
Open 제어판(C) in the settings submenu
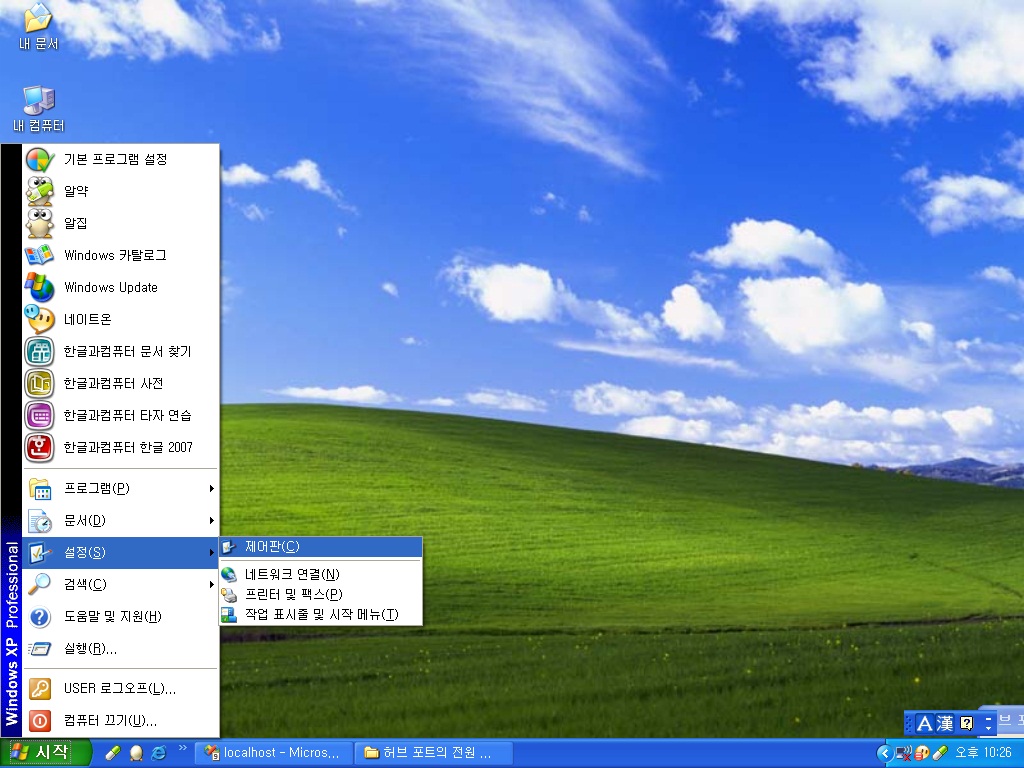321,547
